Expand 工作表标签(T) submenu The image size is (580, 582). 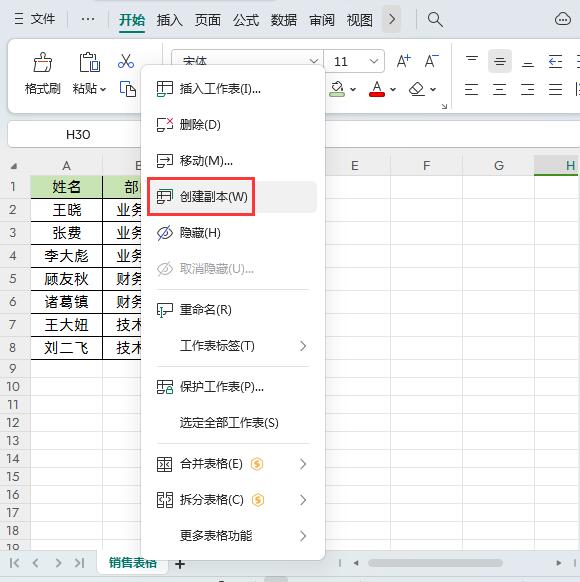[232, 346]
